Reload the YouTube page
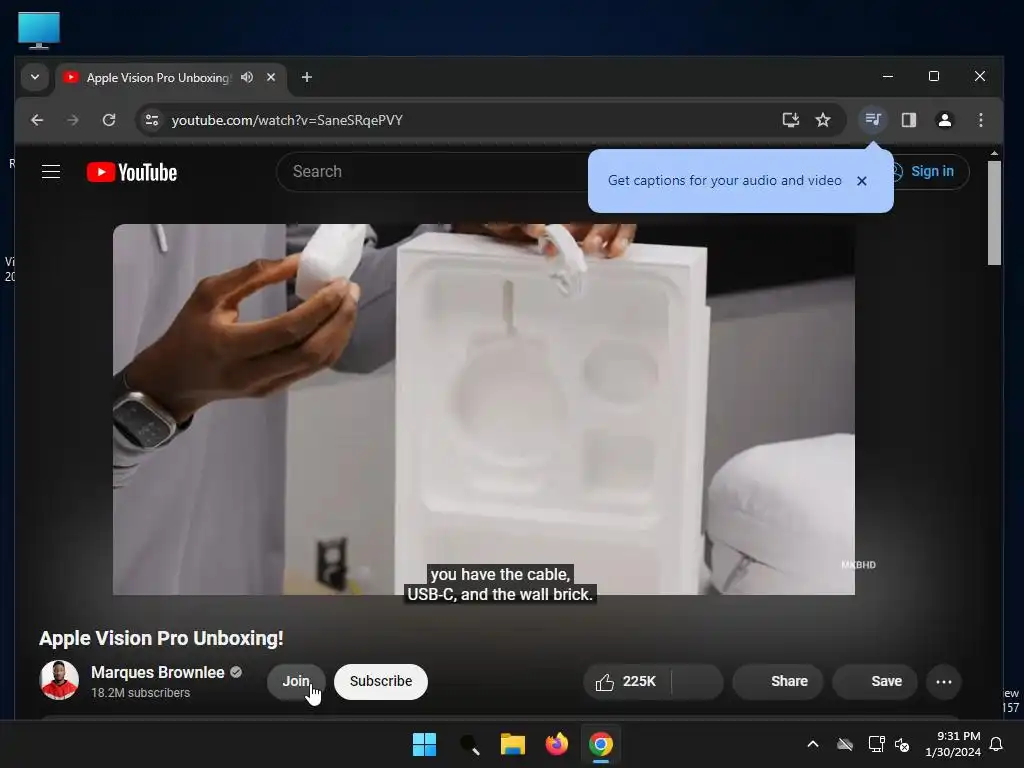This screenshot has height=768, width=1024. point(109,120)
